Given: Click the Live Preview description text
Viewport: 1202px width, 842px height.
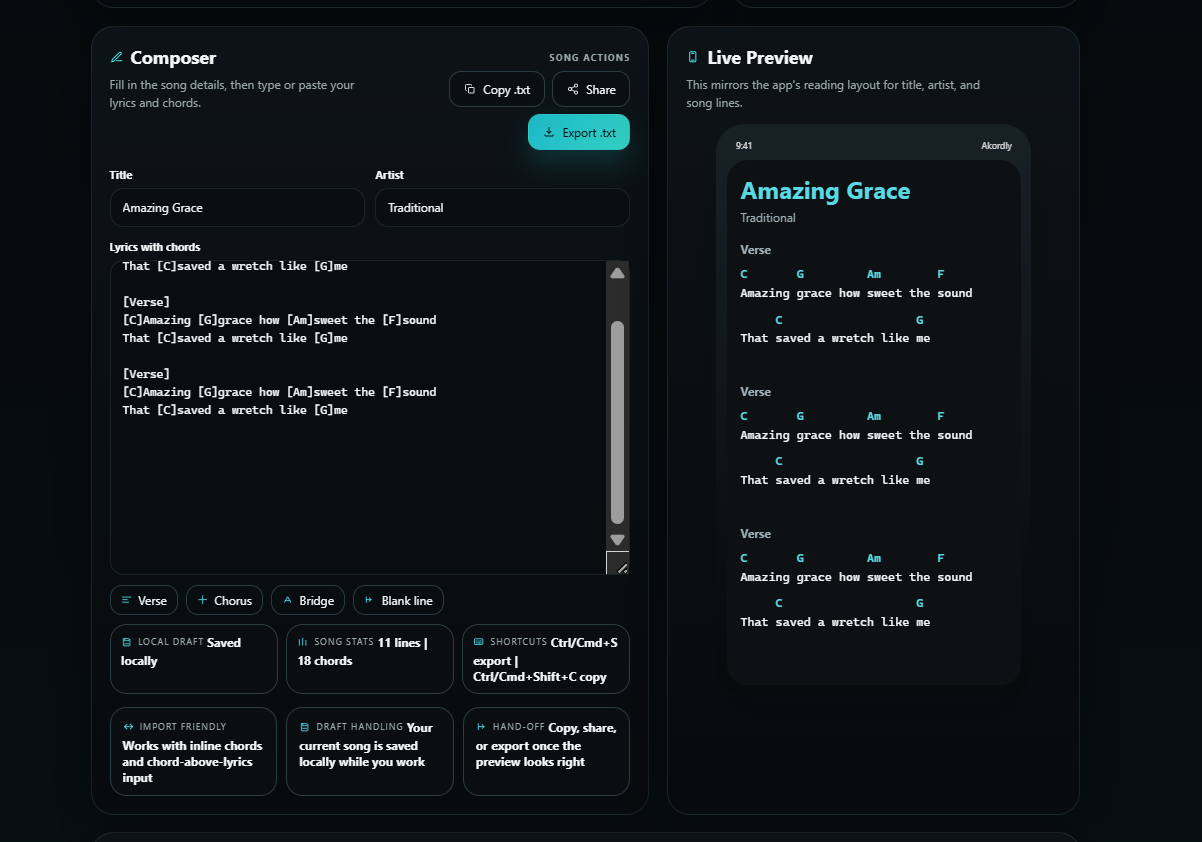Looking at the screenshot, I should click(833, 94).
